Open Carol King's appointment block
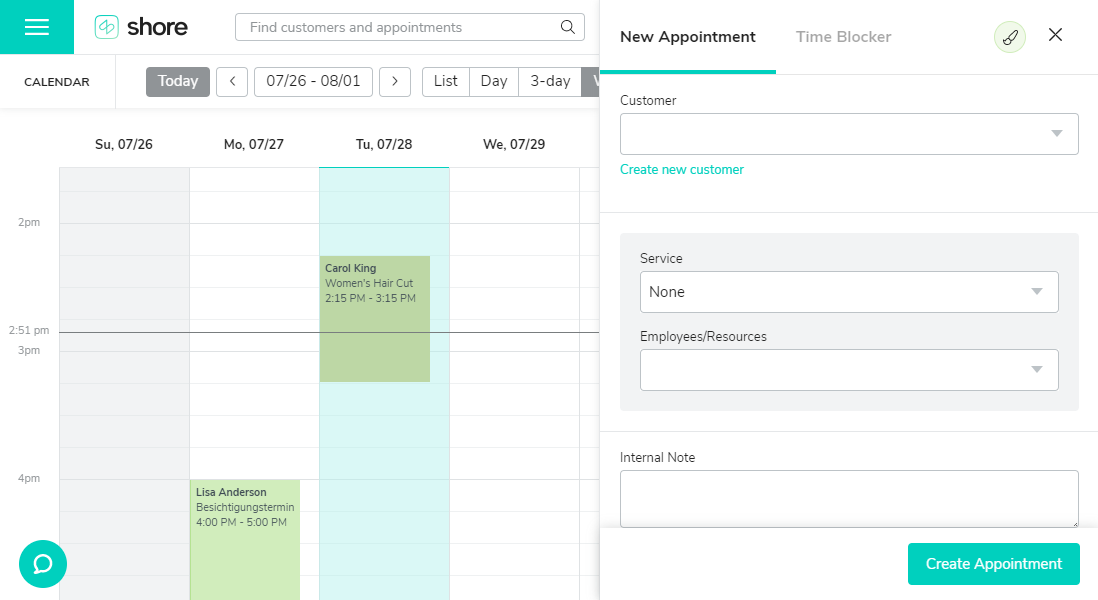 [x=375, y=319]
